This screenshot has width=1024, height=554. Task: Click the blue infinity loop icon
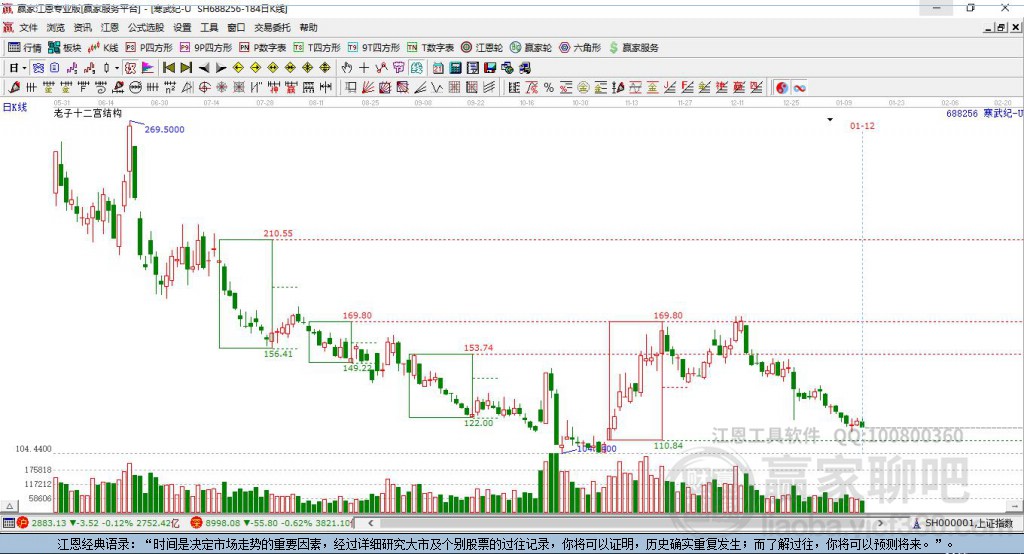click(799, 88)
